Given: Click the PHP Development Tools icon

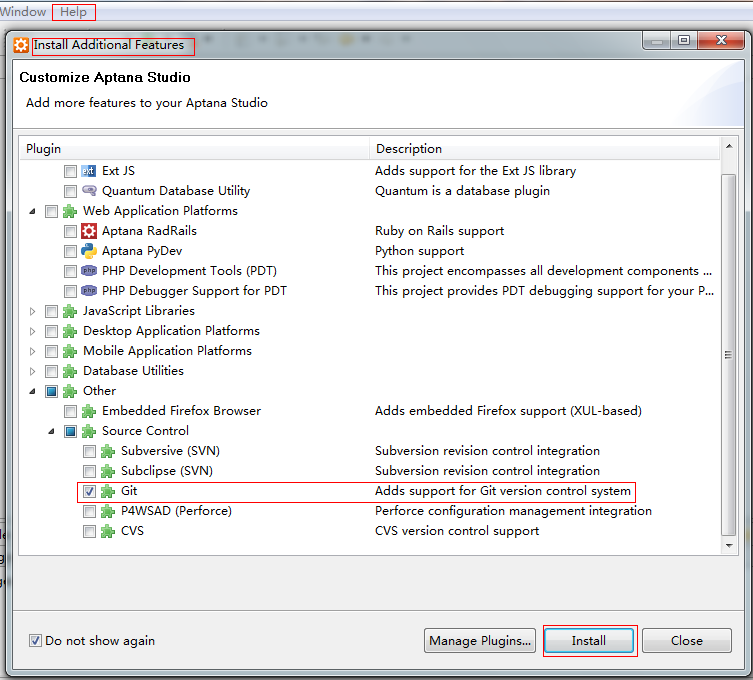Looking at the screenshot, I should coord(89,271).
